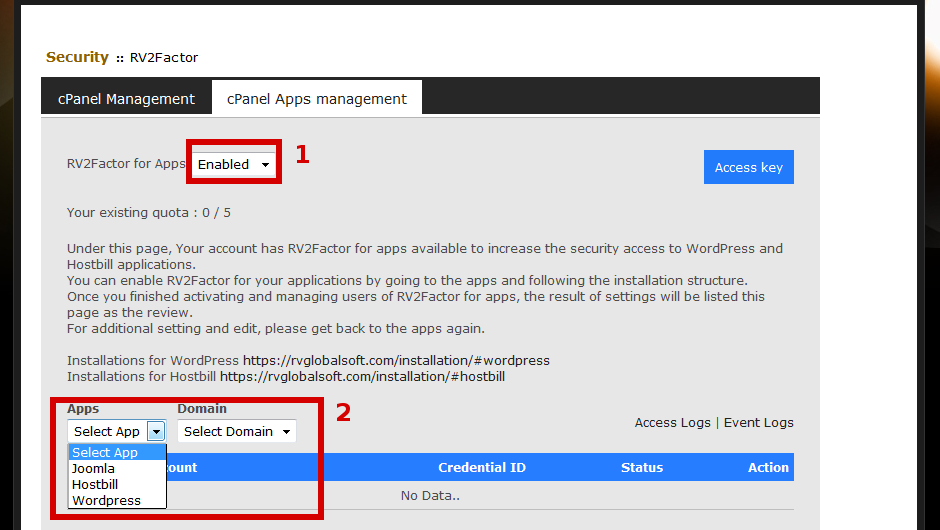Switch to the cPanel Management tab

tap(126, 98)
